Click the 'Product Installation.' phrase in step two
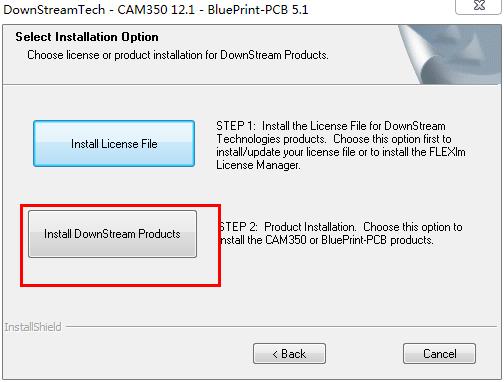The width and height of the screenshot is (504, 382). [310, 227]
